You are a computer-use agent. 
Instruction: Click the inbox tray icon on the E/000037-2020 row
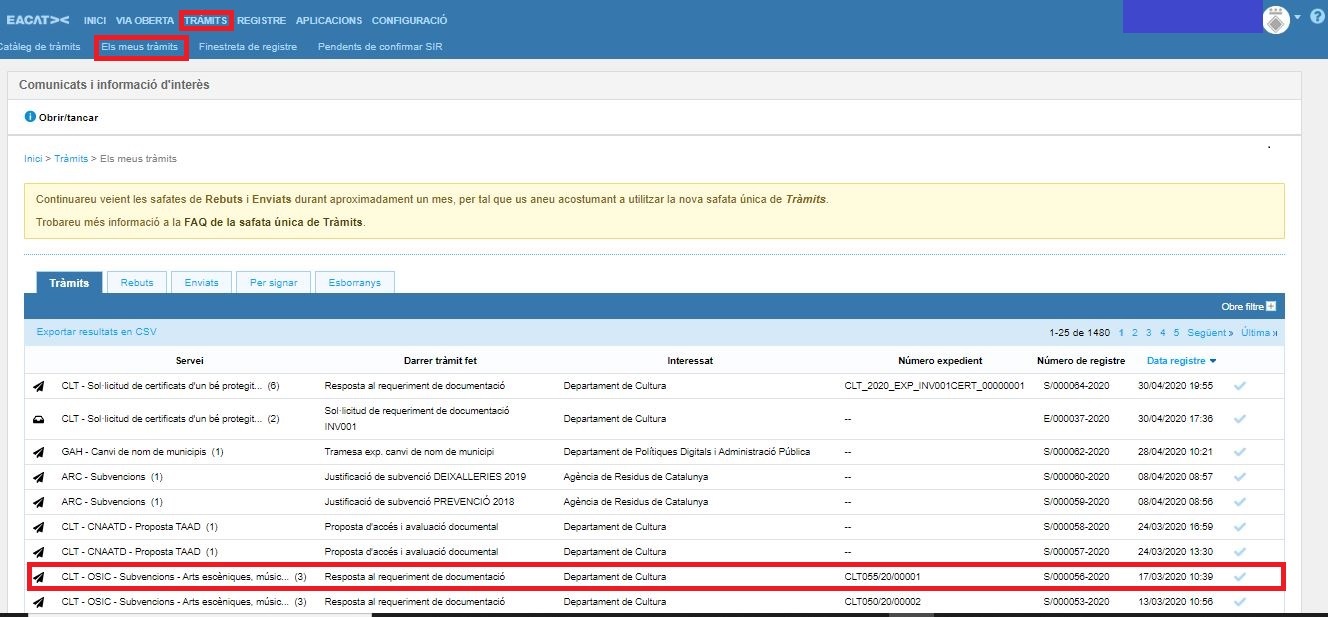pos(39,419)
